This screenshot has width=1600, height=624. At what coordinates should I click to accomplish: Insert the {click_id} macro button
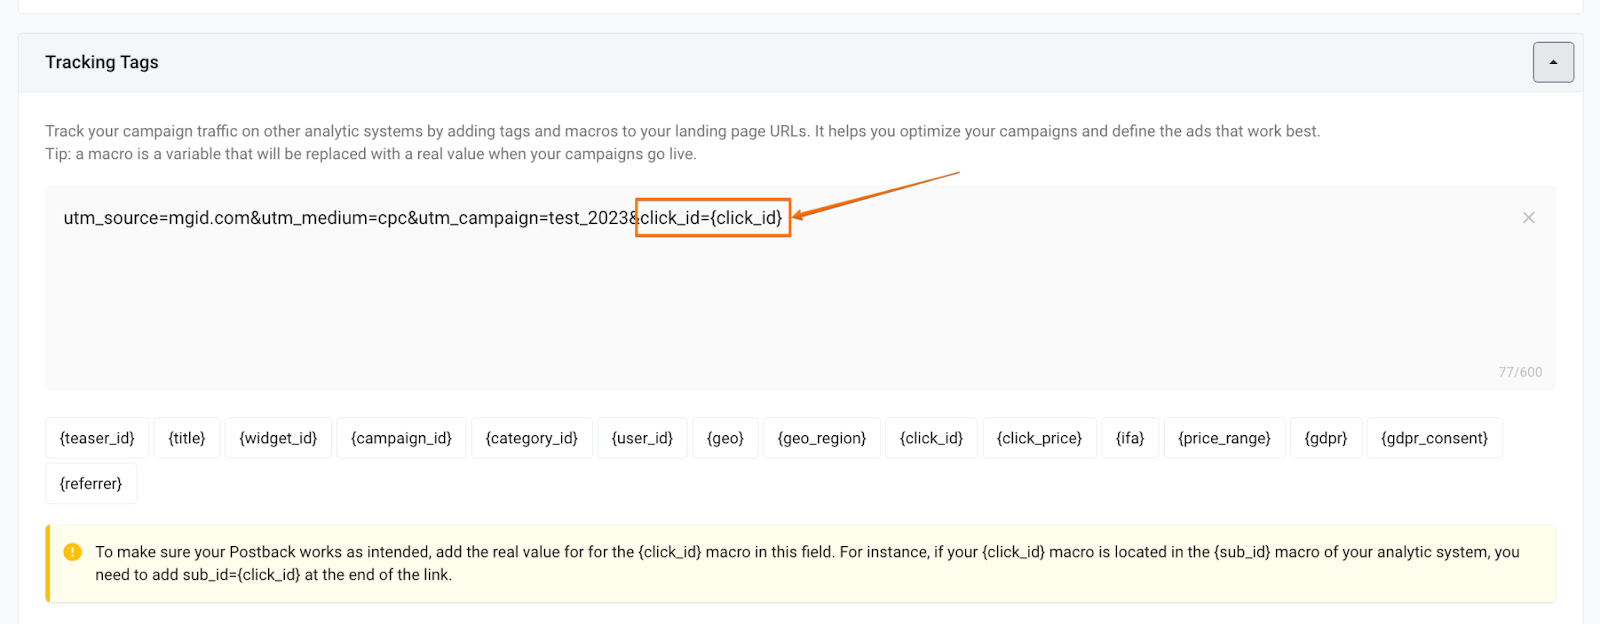931,438
